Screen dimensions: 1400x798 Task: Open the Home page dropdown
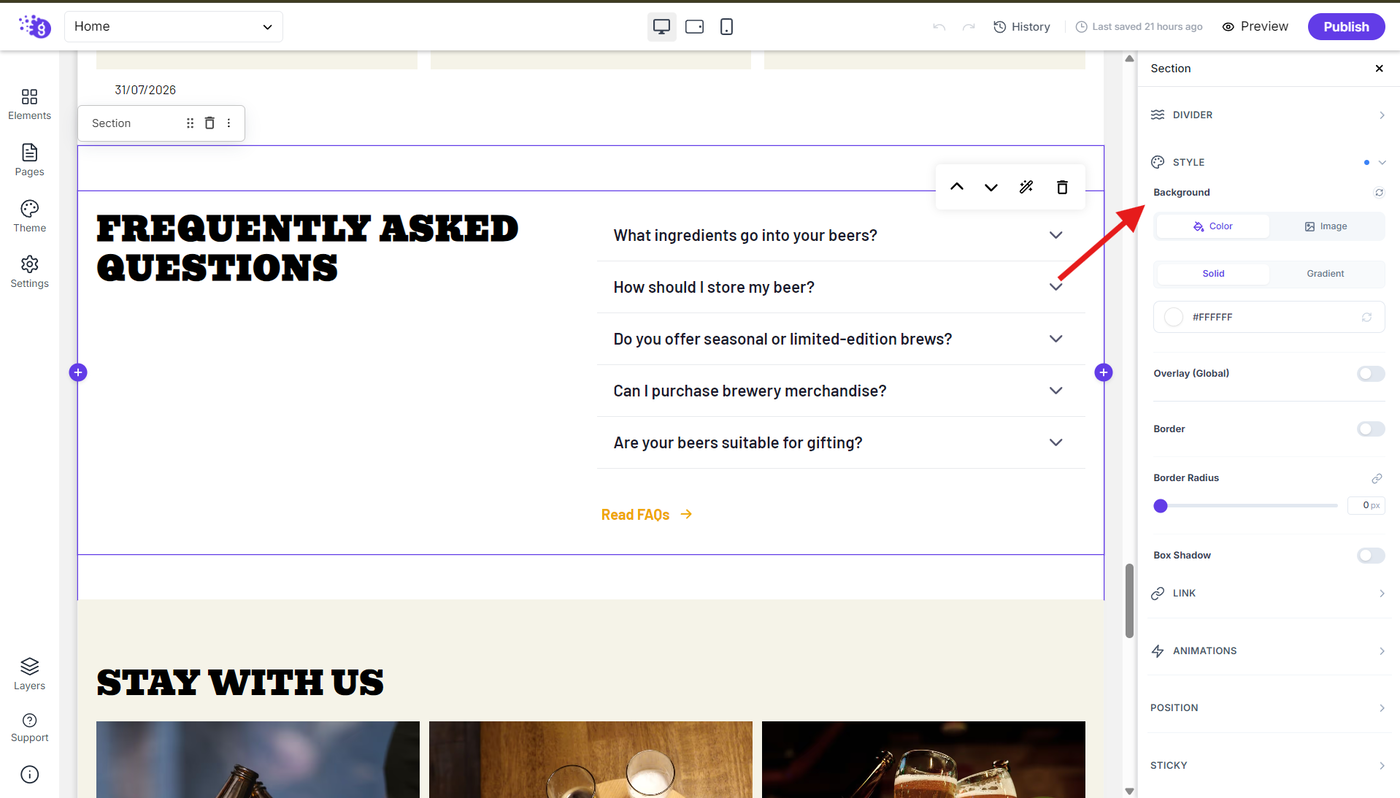[174, 27]
